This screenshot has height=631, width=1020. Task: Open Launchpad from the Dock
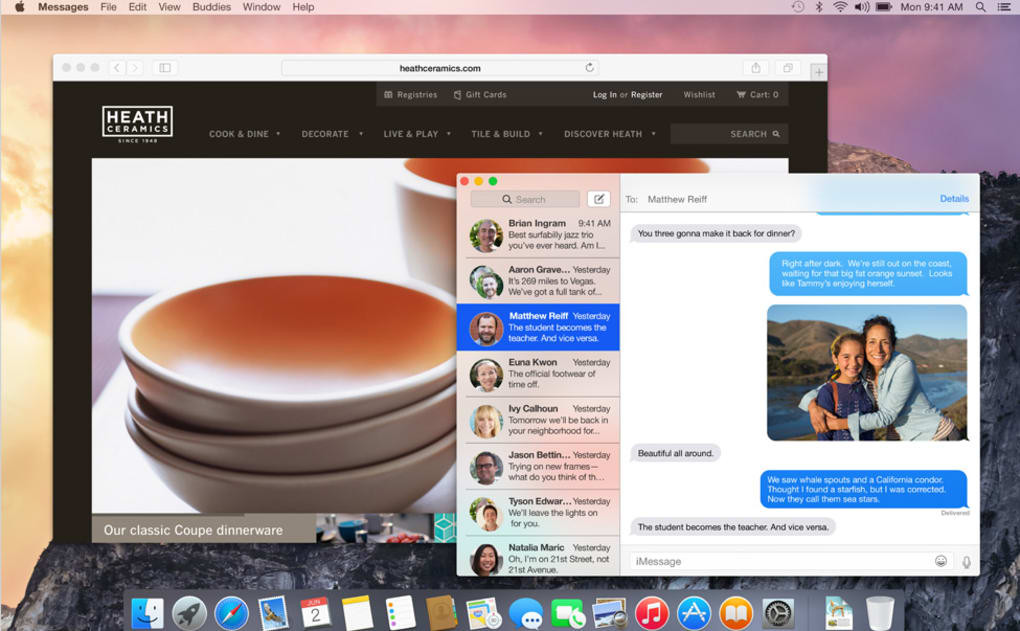(189, 613)
